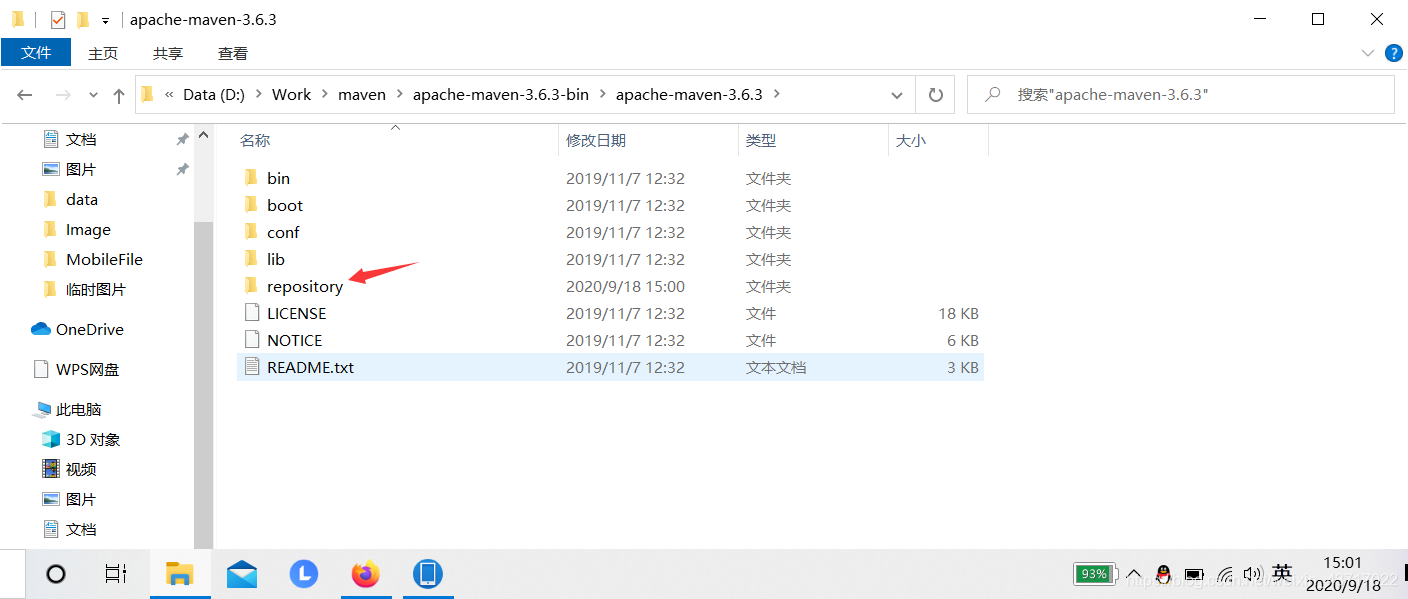Click the 18 KB size of LICENSE
The image size is (1408, 599).
click(958, 313)
